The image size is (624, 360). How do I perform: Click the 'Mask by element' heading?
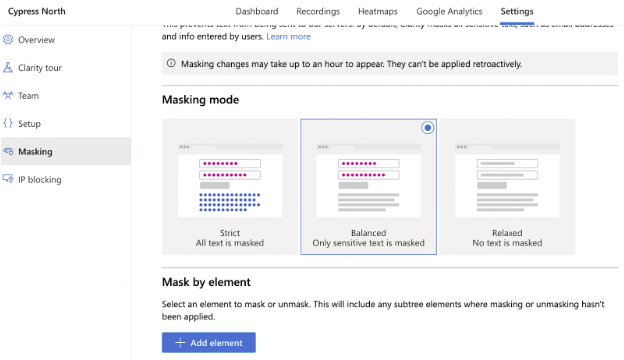pos(206,282)
